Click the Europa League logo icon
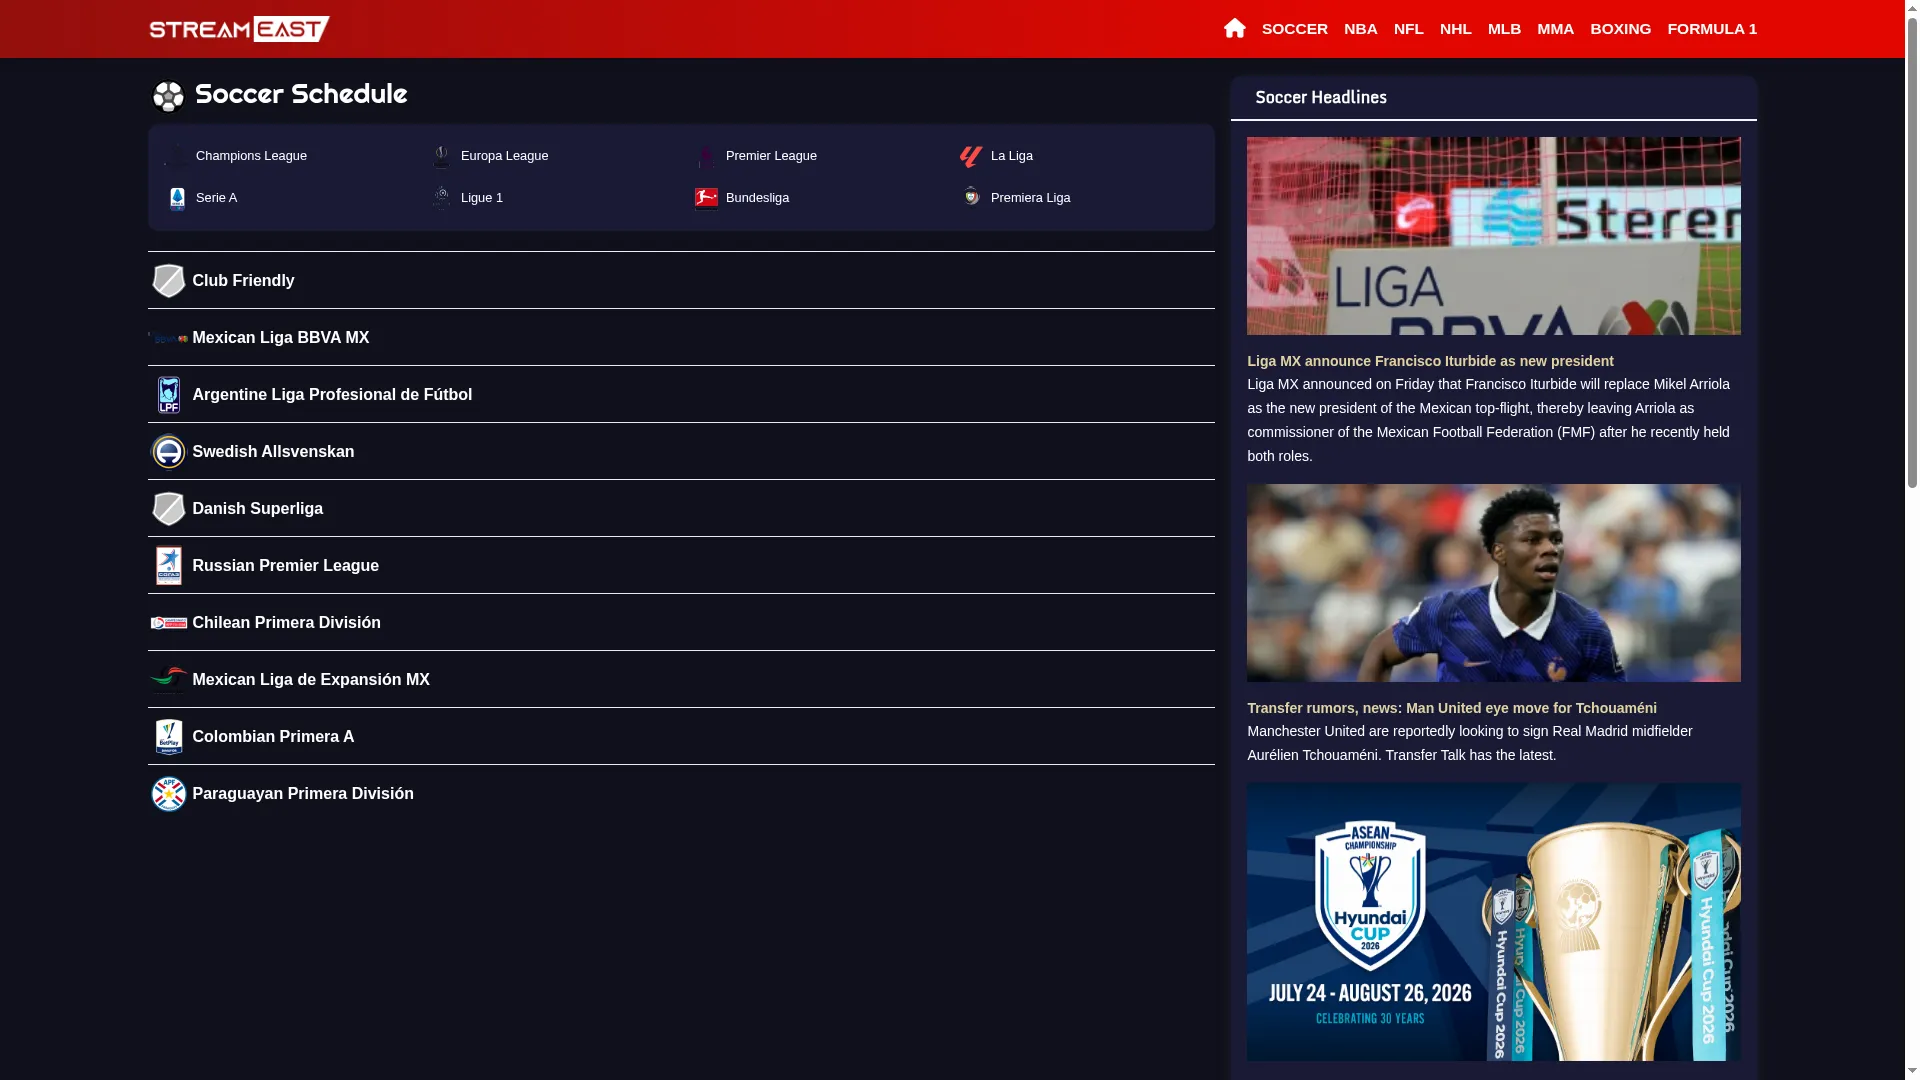The height and width of the screenshot is (1080, 1920). 441,157
